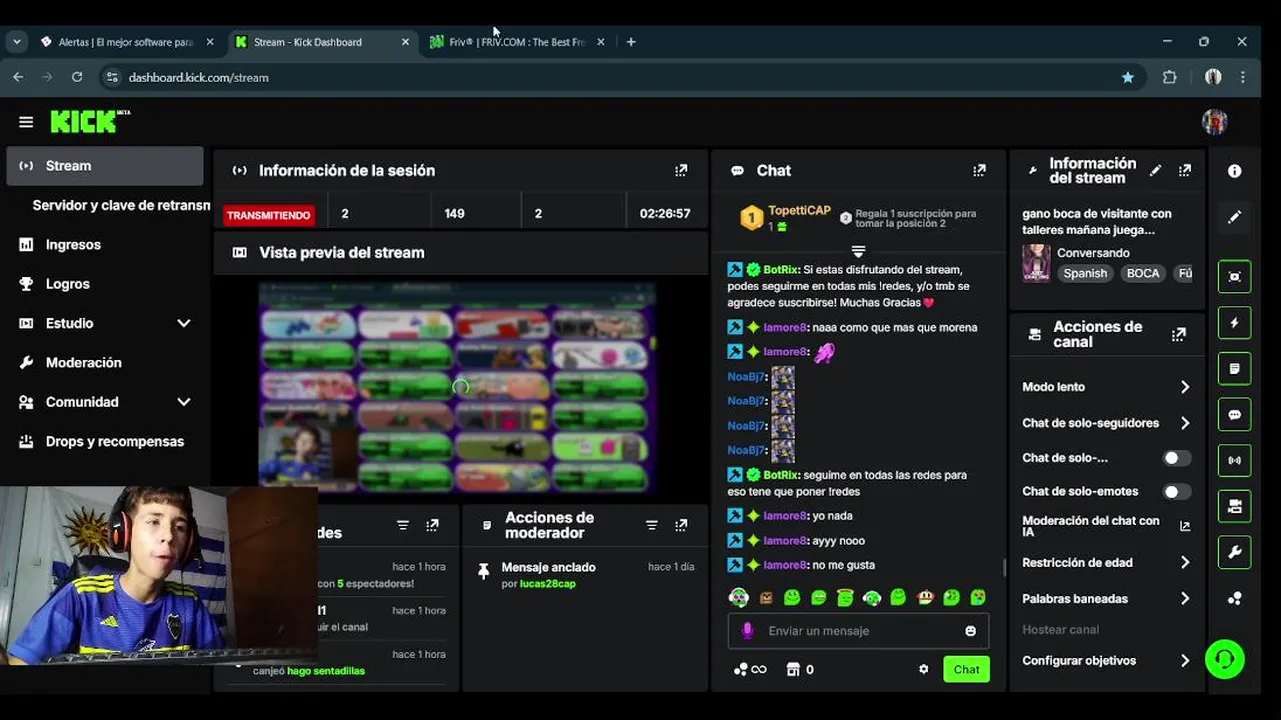Open chat settings gear icon
Image resolution: width=1281 pixels, height=720 pixels.
click(x=924, y=669)
